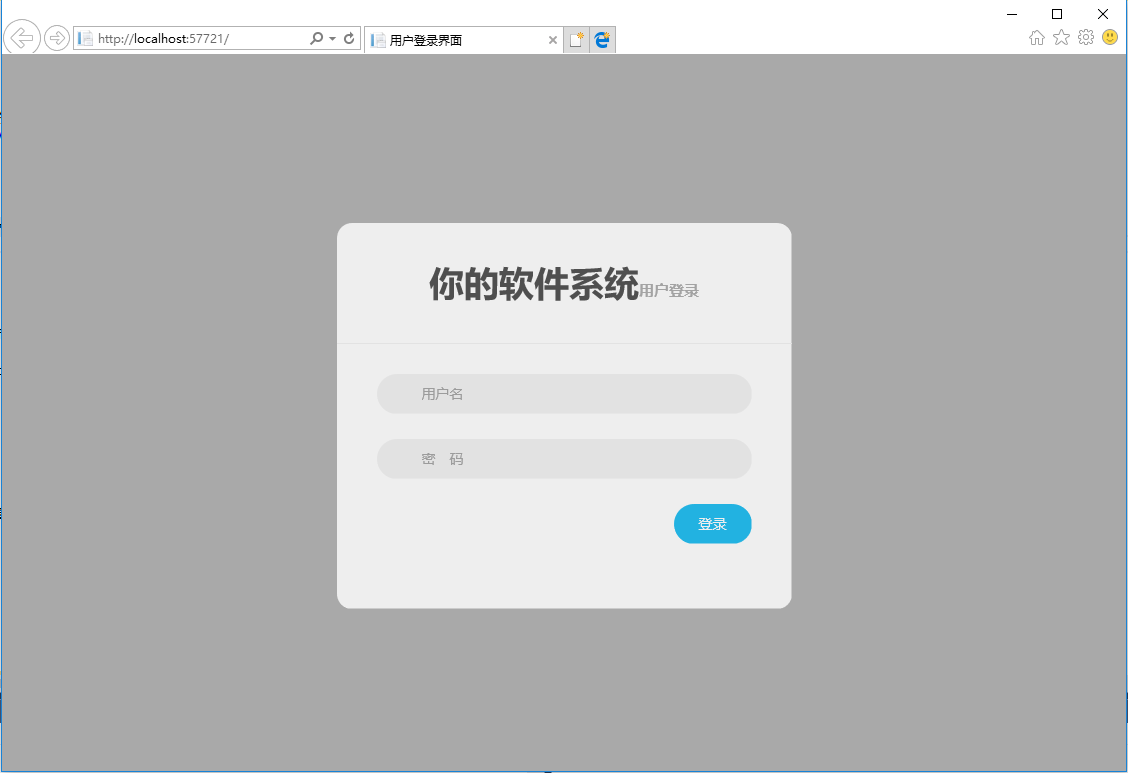The width and height of the screenshot is (1128, 773).
Task: Click the search magnifier icon in address bar
Action: click(316, 39)
